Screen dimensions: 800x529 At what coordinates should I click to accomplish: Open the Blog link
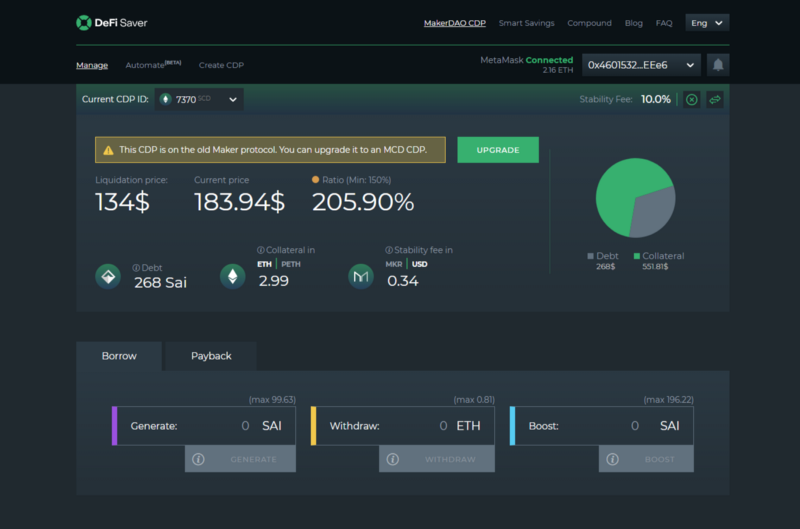pos(634,23)
